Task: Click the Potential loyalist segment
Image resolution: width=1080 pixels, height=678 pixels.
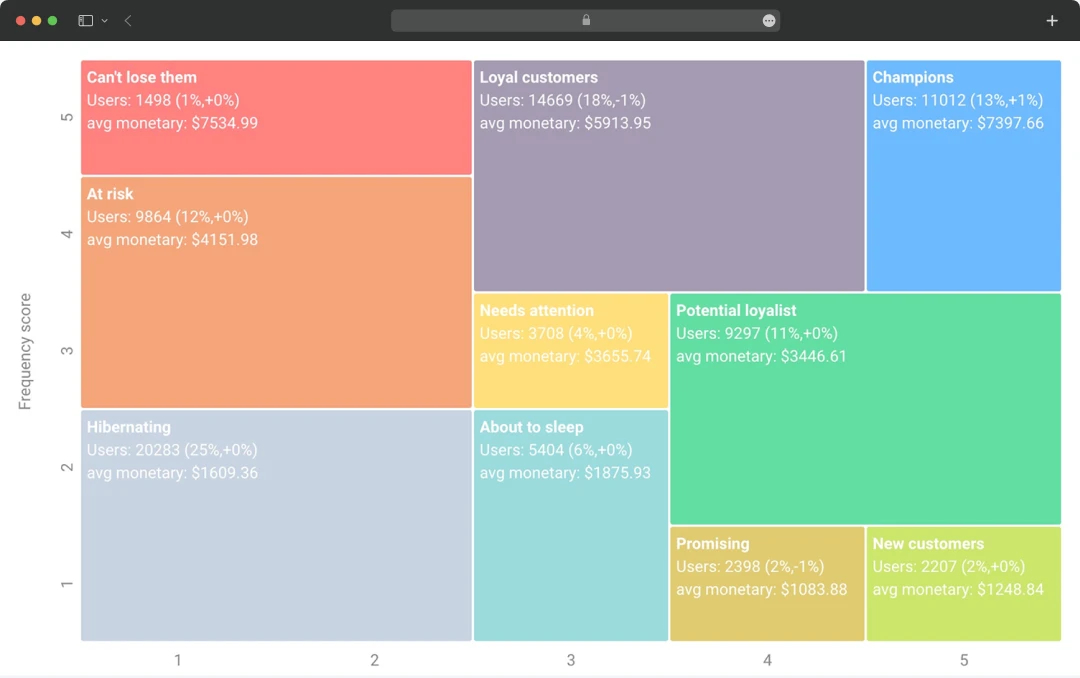Action: point(865,408)
